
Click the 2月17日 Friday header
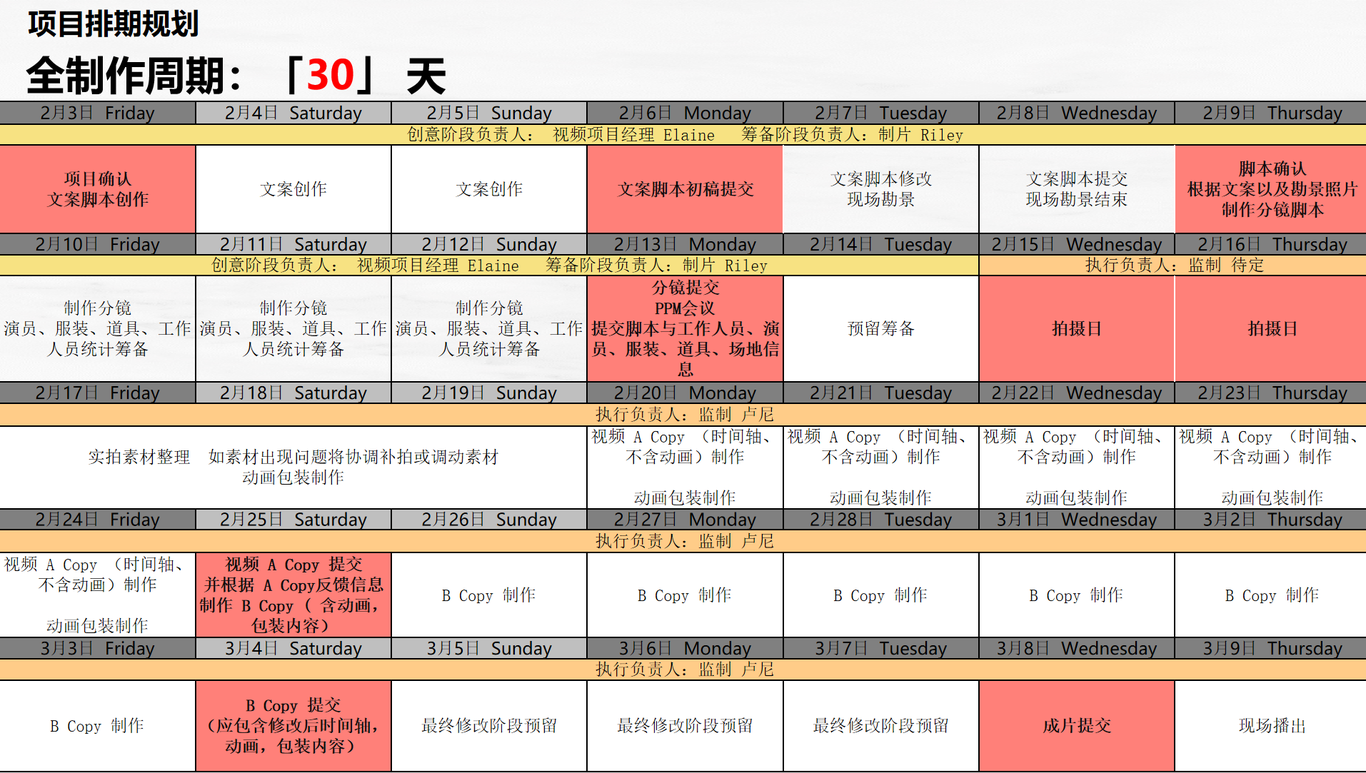click(98, 393)
